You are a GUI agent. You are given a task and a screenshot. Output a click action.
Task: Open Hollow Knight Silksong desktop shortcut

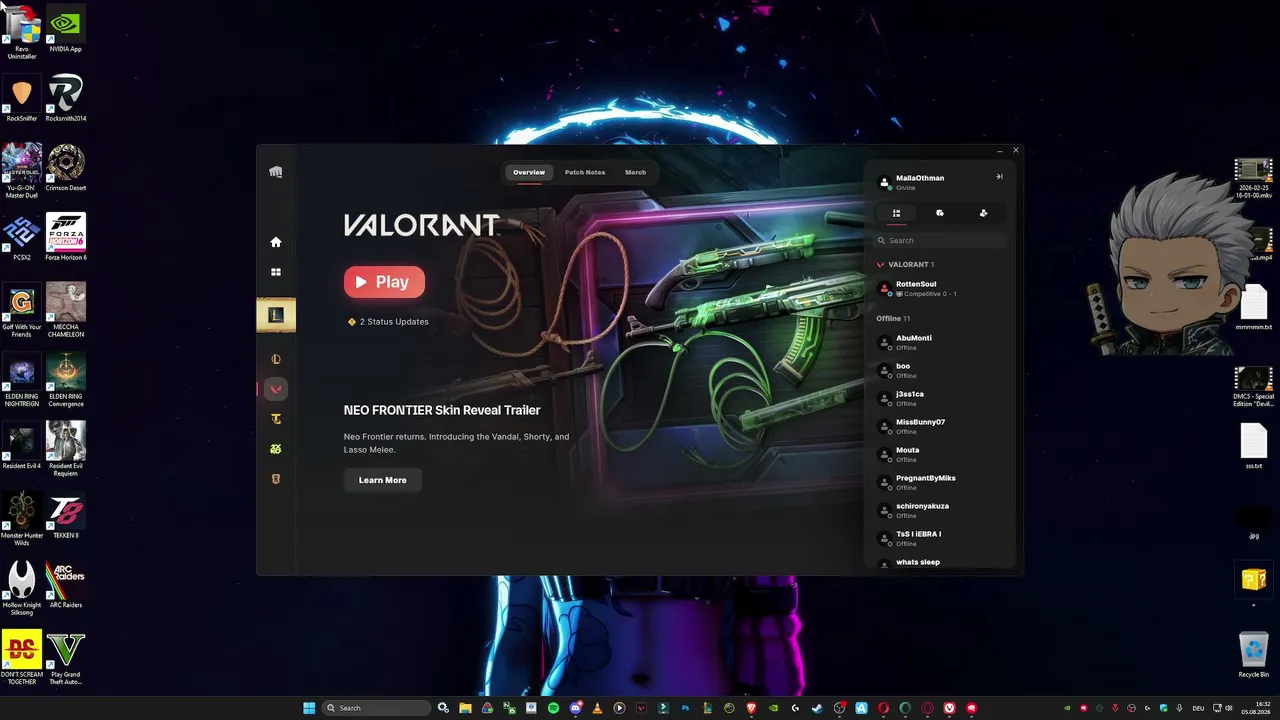coord(22,588)
